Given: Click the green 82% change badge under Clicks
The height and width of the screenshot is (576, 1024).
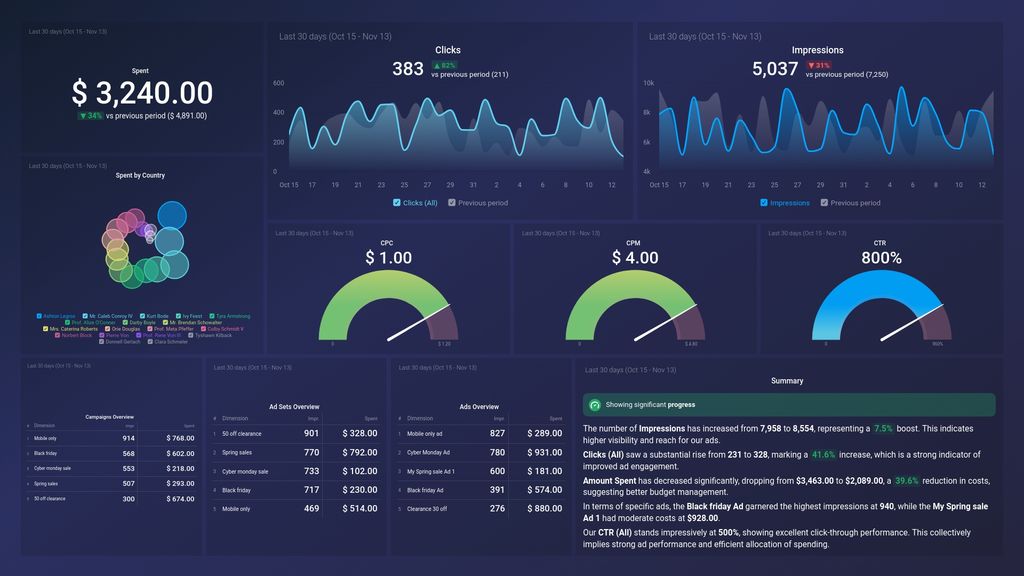Looking at the screenshot, I should 444,65.
